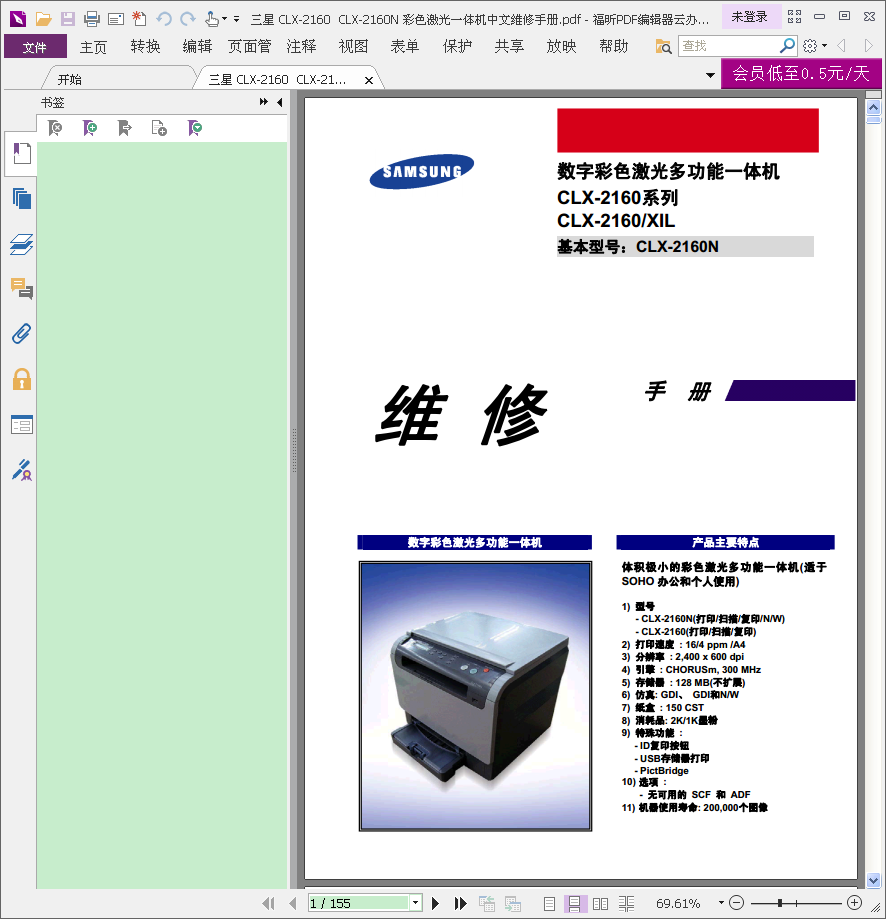Image resolution: width=886 pixels, height=919 pixels.
Task: Select continuous page view mode
Action: (574, 904)
